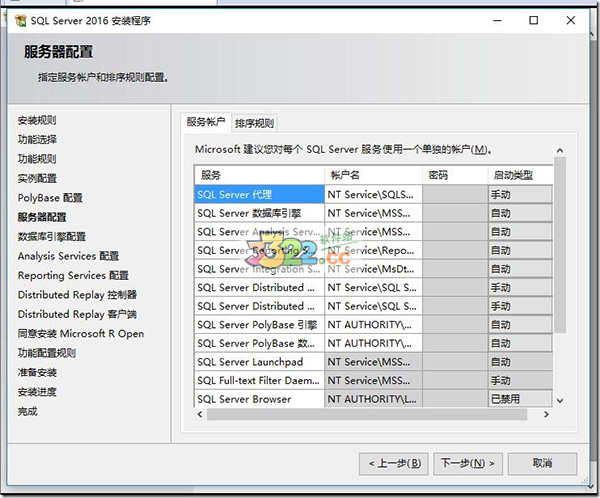Click the 密码 column header

(455, 175)
